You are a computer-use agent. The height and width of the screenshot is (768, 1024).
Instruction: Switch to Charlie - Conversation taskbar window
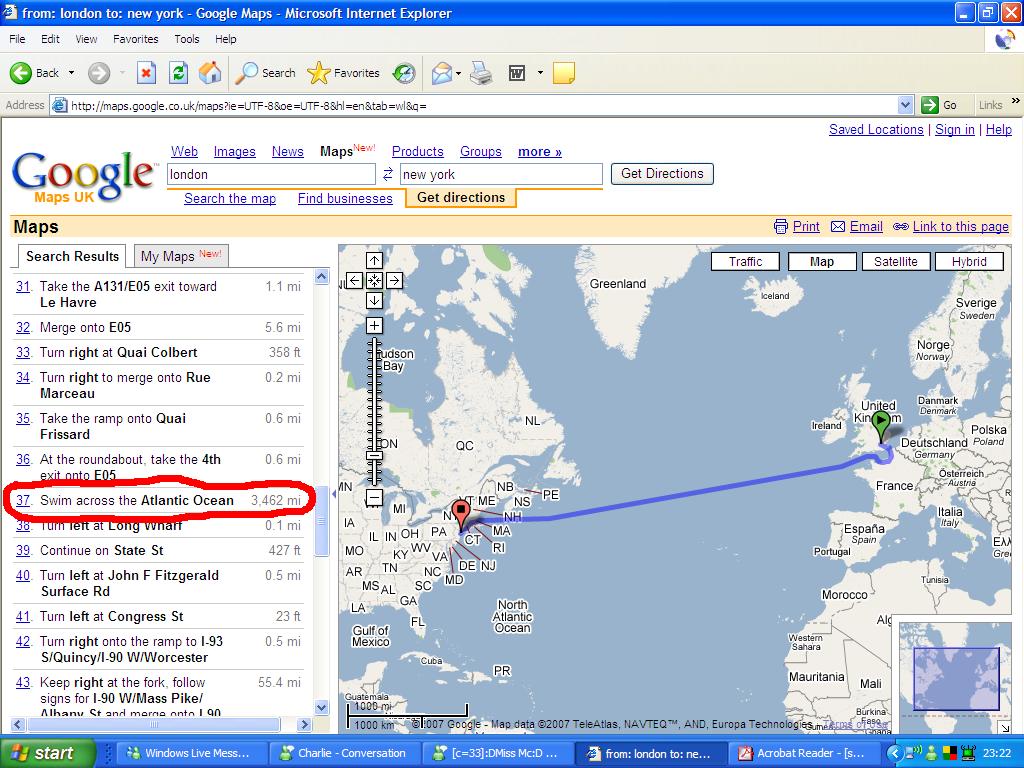(344, 753)
